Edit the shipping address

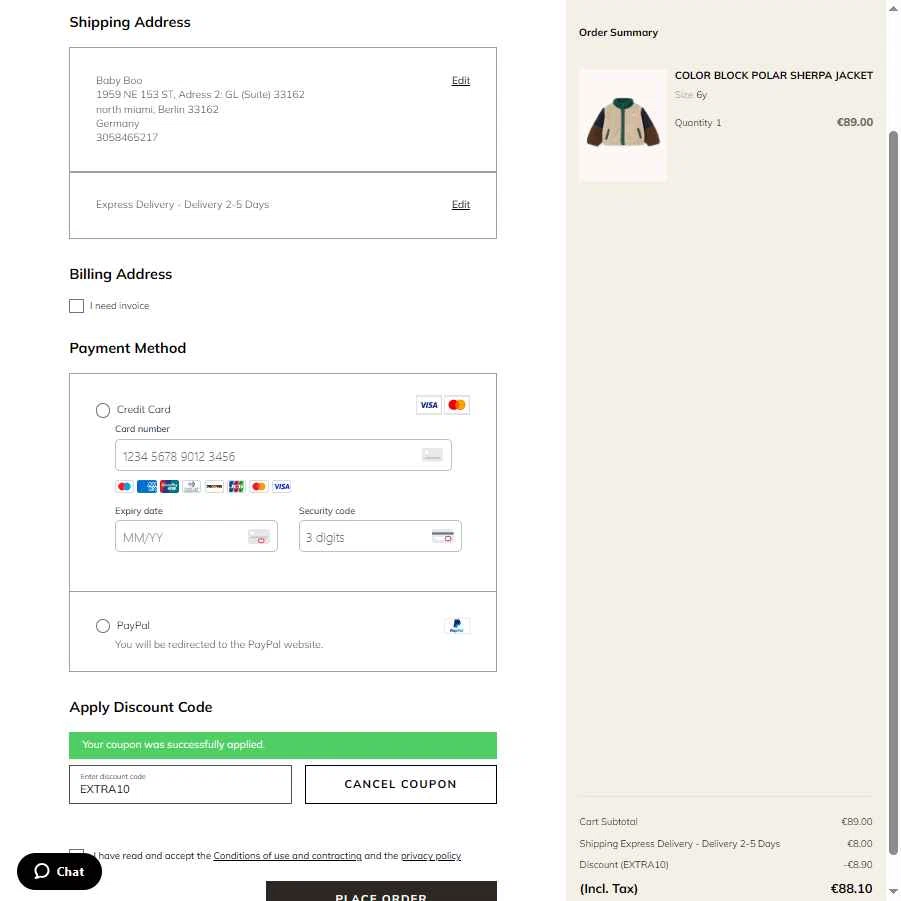(x=461, y=80)
